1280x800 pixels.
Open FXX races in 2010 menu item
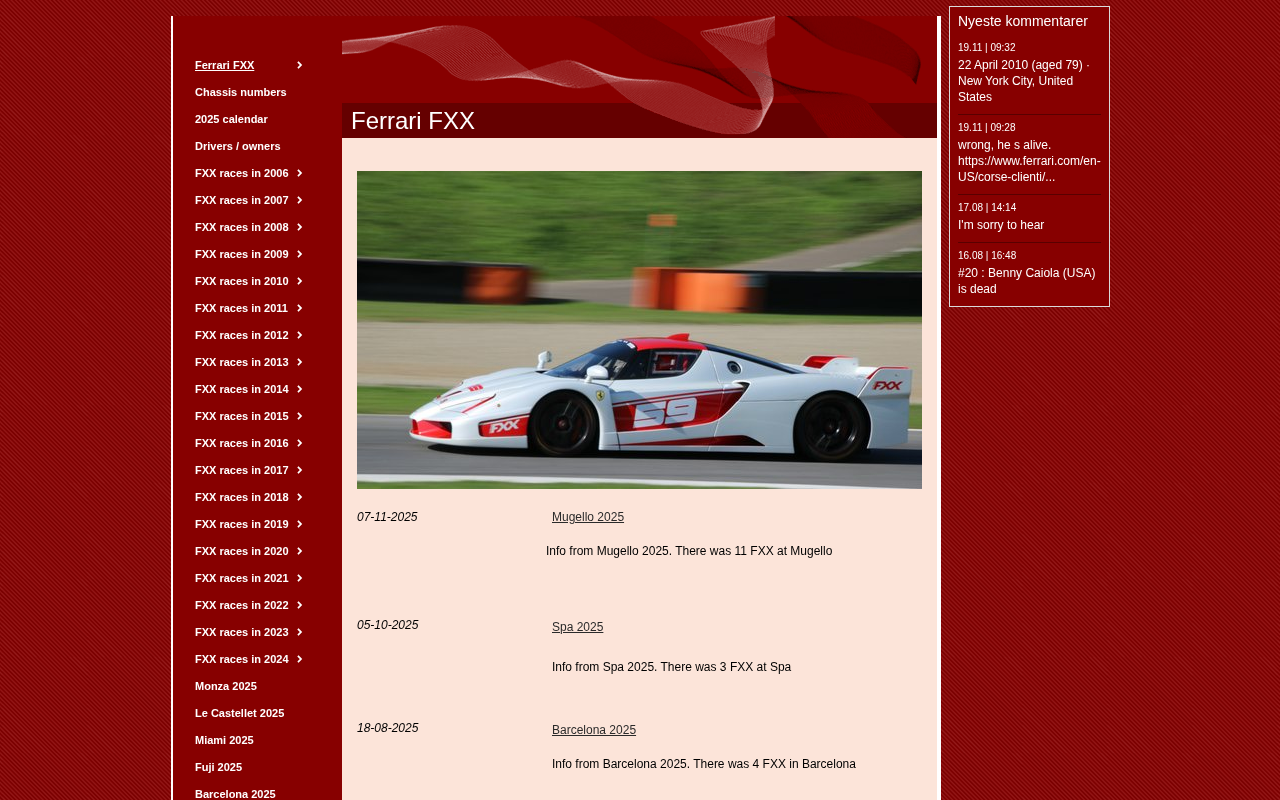(x=241, y=281)
